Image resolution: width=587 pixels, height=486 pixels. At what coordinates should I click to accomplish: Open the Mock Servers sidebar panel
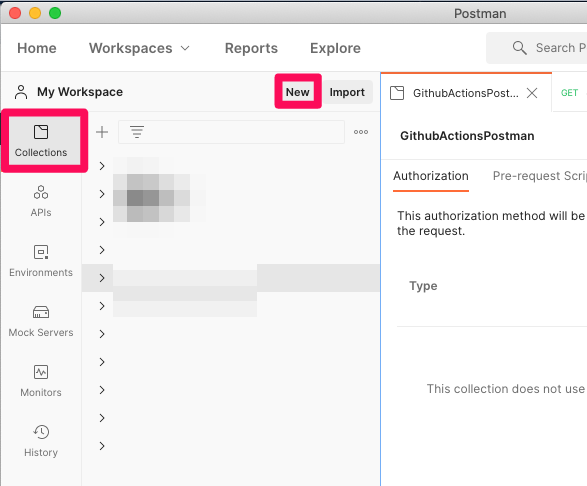coord(41,321)
